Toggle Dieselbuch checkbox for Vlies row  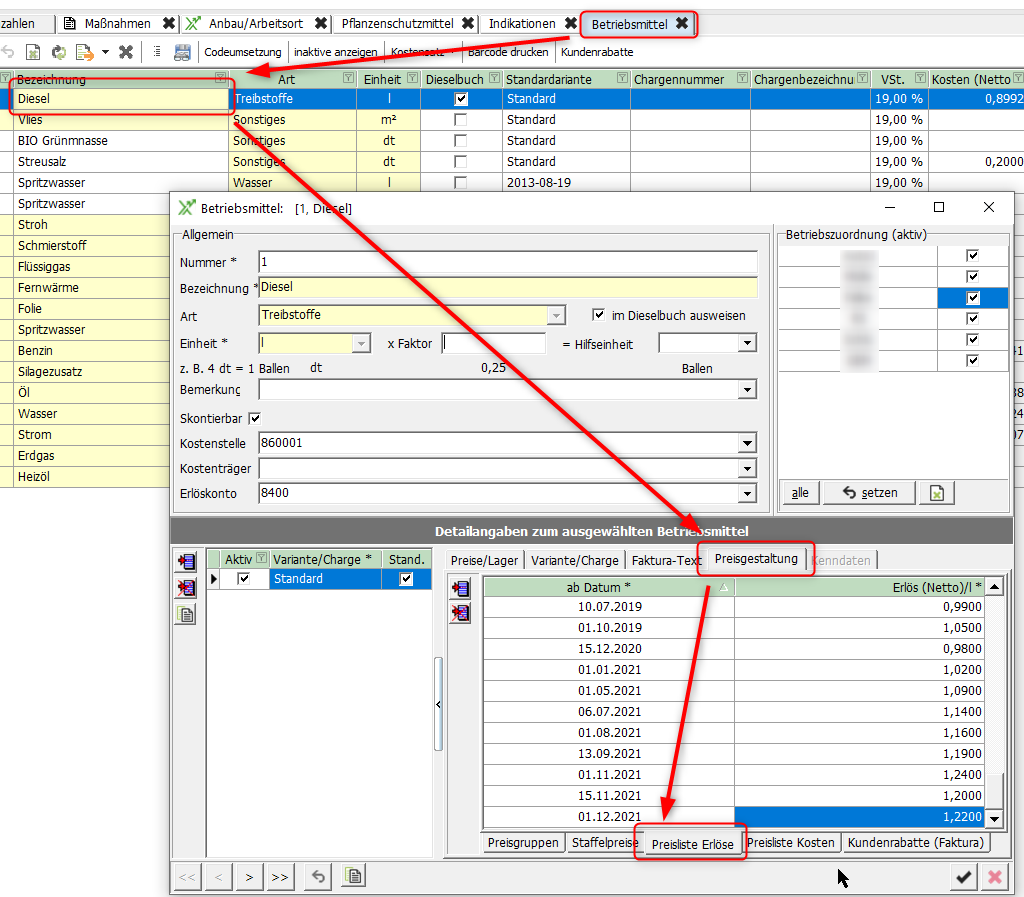460,120
